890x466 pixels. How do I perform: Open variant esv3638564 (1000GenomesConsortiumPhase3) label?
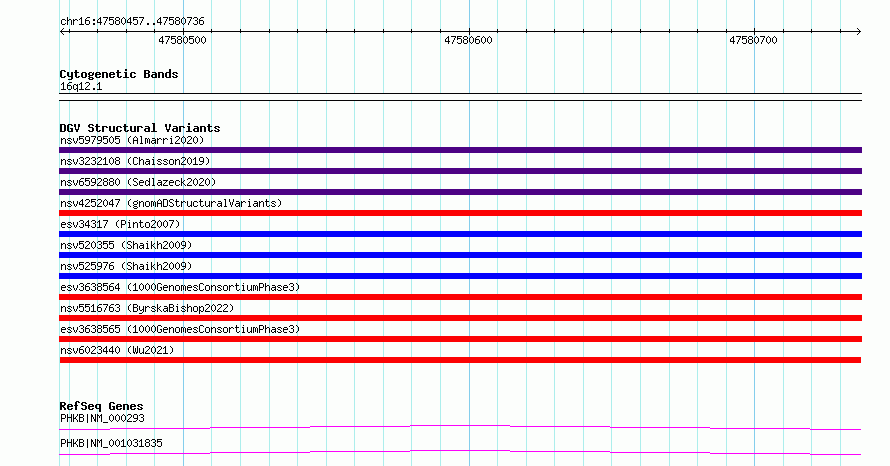click(x=180, y=287)
